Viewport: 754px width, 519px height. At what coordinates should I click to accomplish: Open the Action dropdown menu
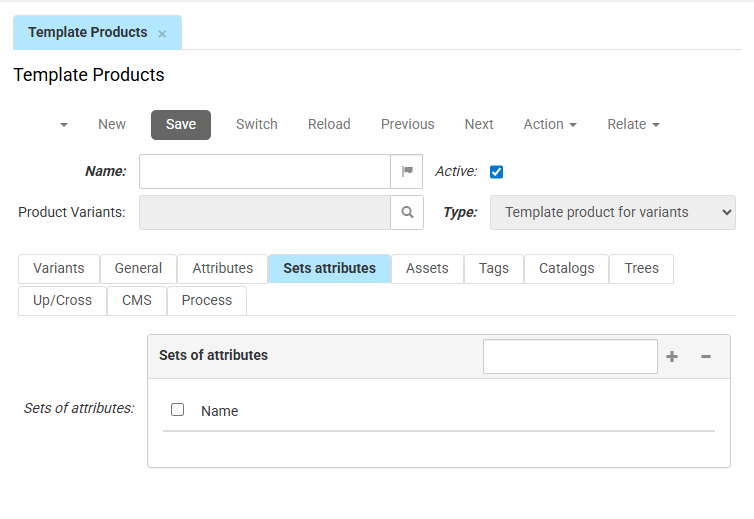pos(550,125)
